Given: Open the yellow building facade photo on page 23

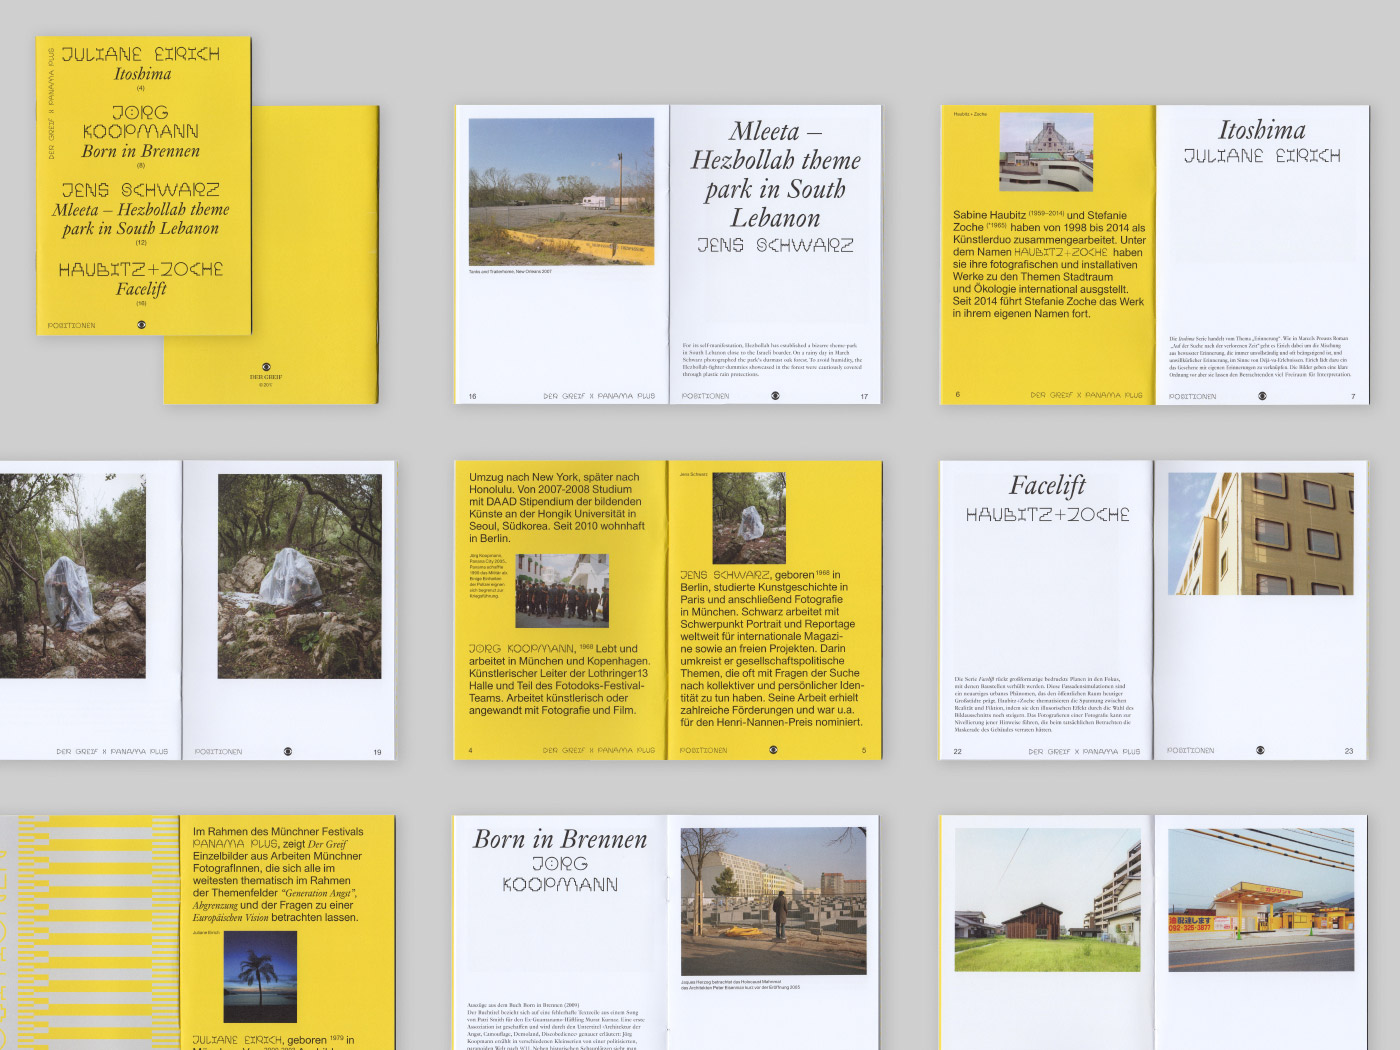Looking at the screenshot, I should coord(1260,534).
